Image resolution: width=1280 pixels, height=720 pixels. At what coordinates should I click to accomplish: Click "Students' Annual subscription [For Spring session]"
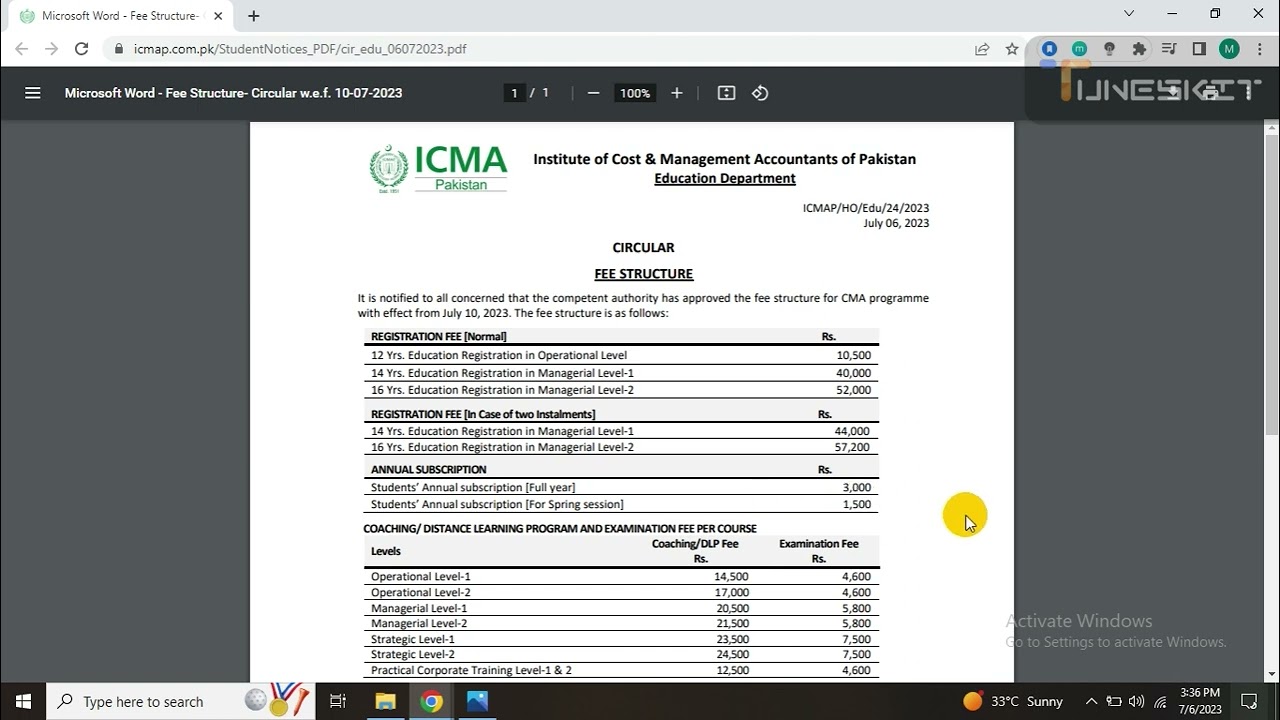click(x=497, y=505)
